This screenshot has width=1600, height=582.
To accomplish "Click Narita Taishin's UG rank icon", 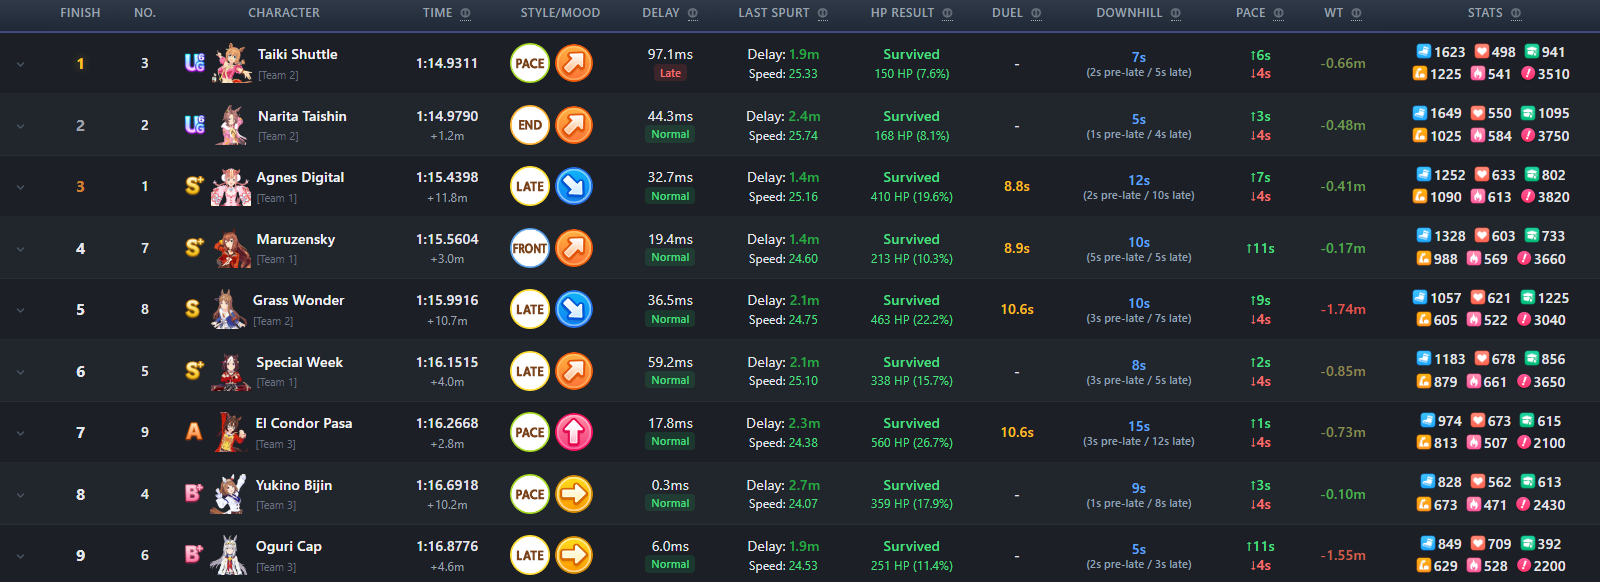I will click(x=195, y=125).
